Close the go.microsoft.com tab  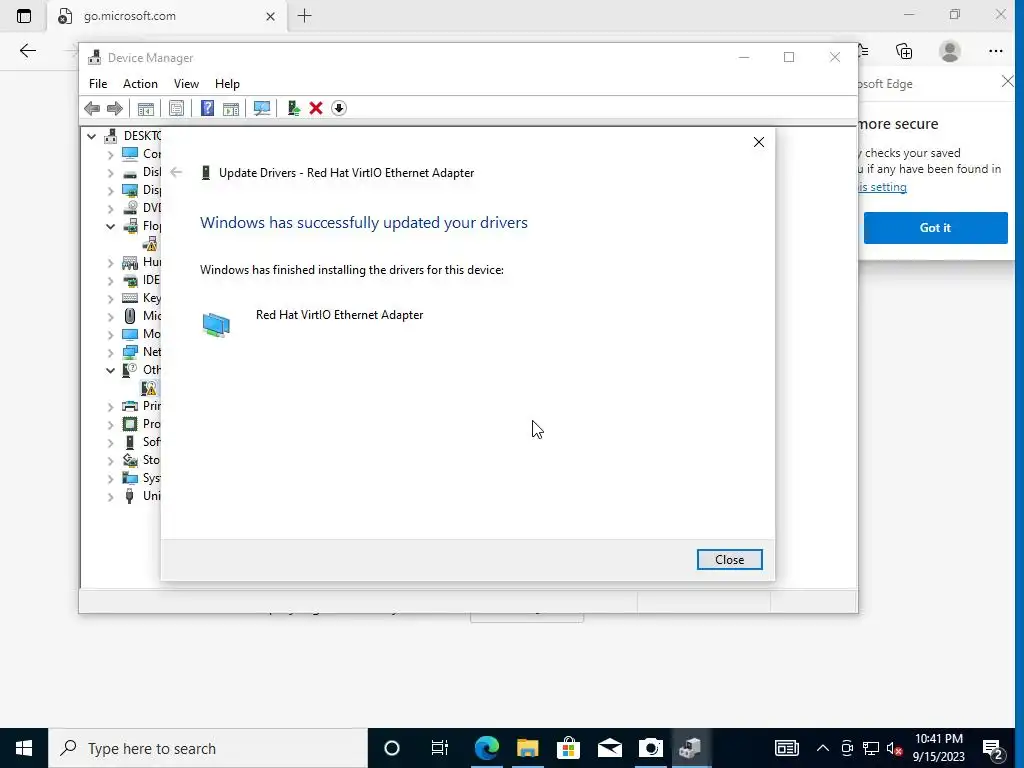pyautogui.click(x=270, y=16)
